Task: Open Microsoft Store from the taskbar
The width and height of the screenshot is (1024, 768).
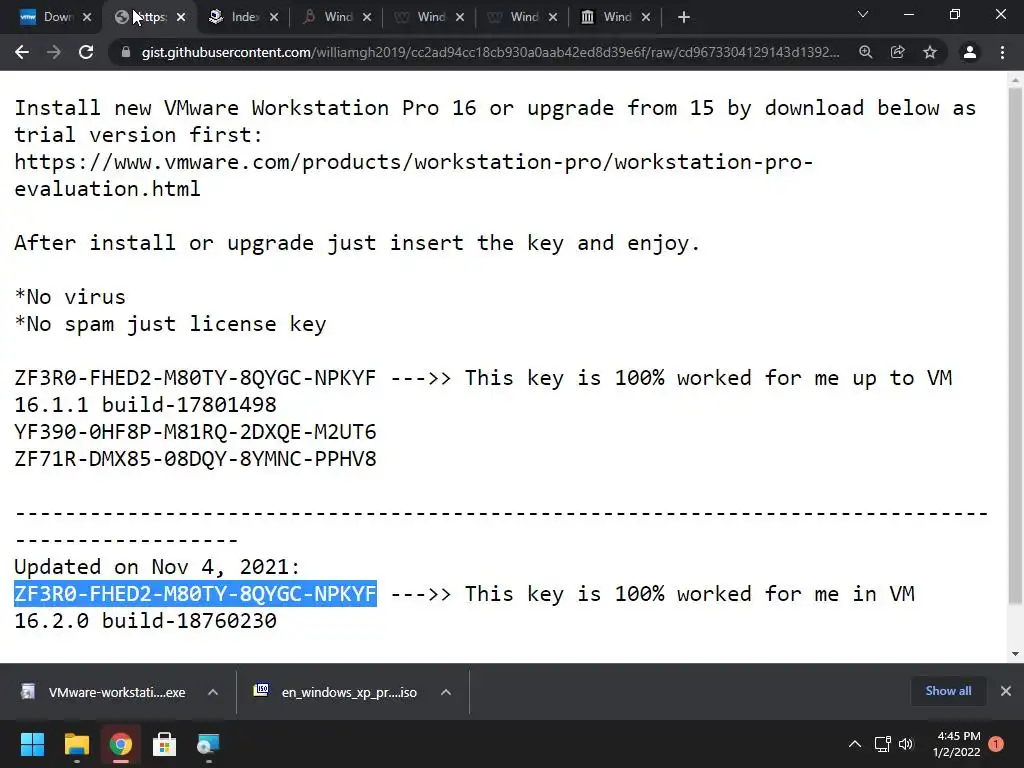Action: point(165,744)
